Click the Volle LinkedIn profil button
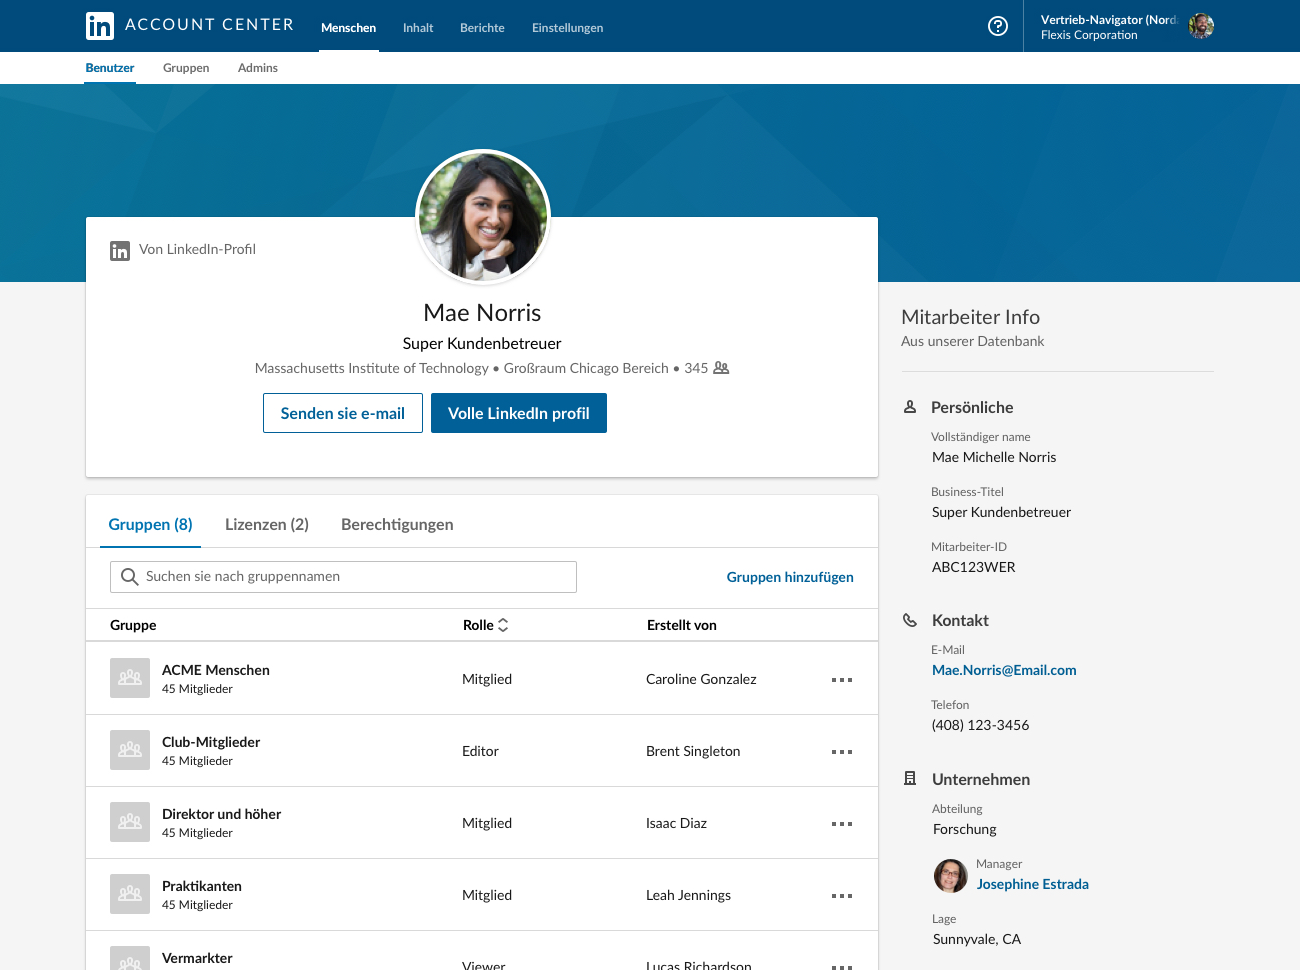The width and height of the screenshot is (1300, 970). coord(519,413)
